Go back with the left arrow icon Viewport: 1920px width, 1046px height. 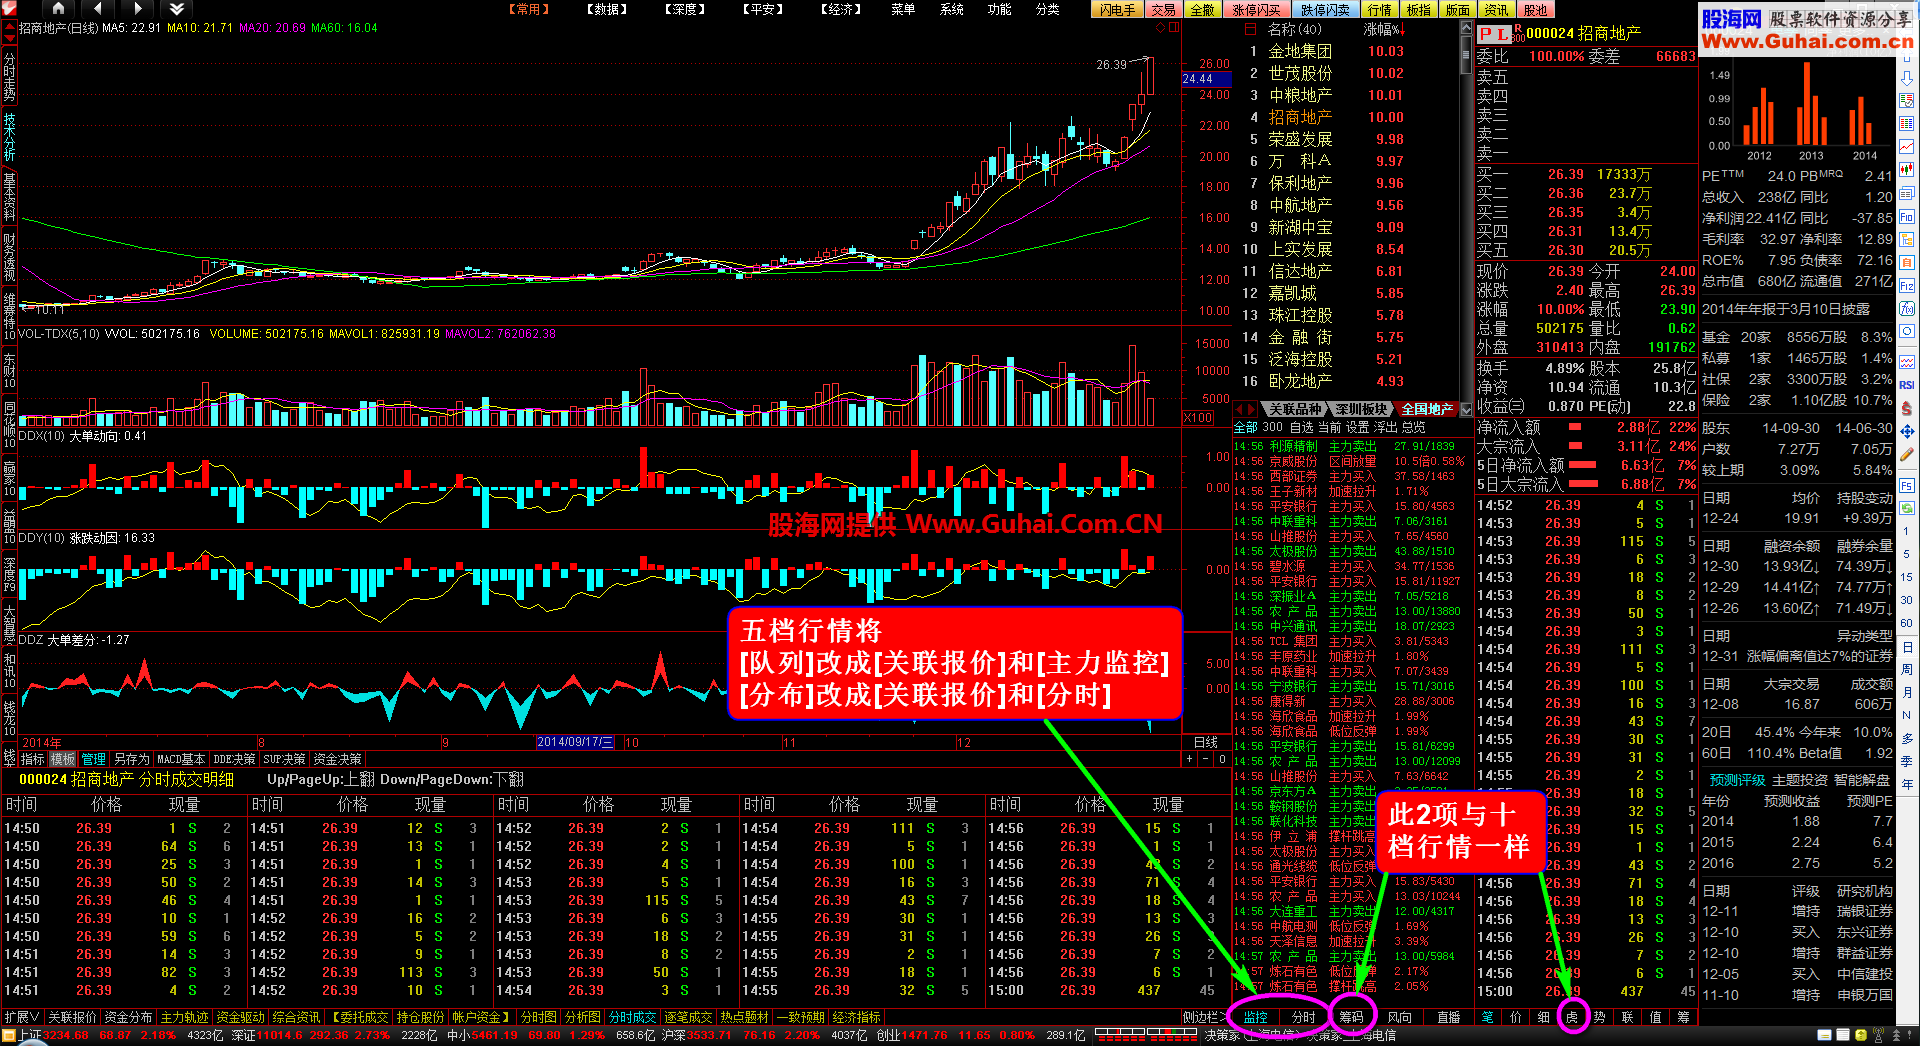pos(97,8)
